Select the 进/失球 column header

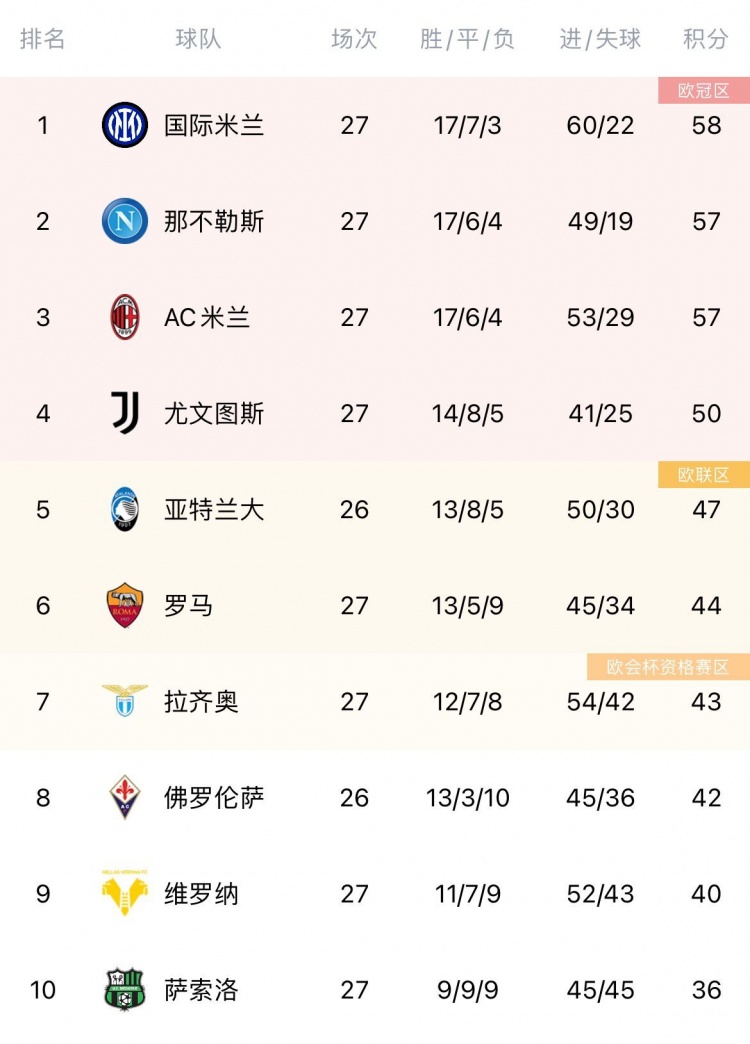point(600,39)
